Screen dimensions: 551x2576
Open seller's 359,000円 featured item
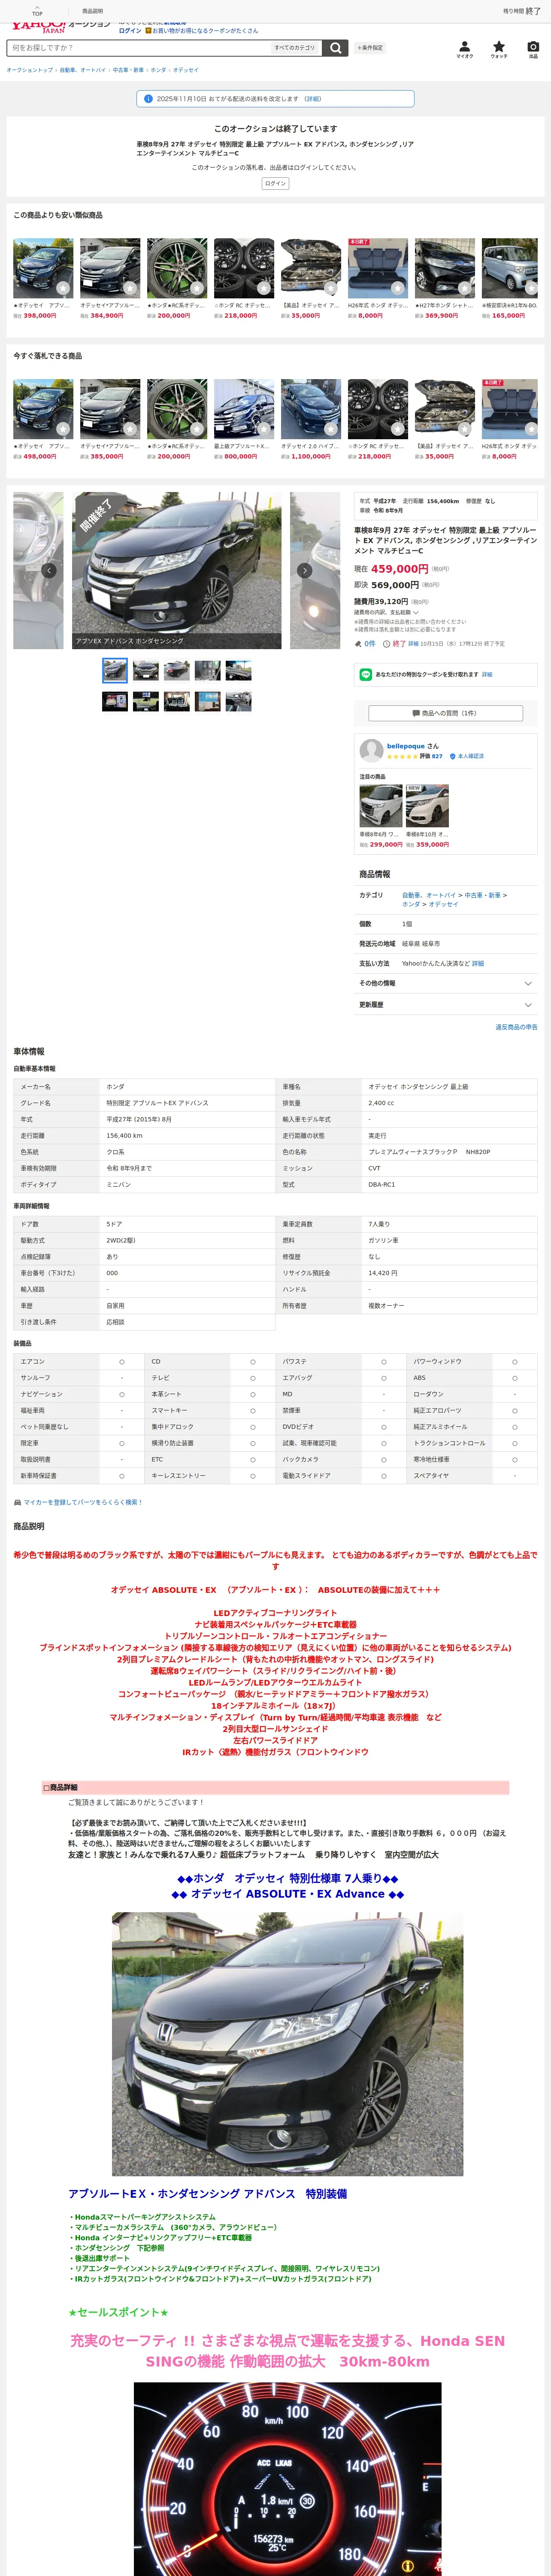[427, 816]
